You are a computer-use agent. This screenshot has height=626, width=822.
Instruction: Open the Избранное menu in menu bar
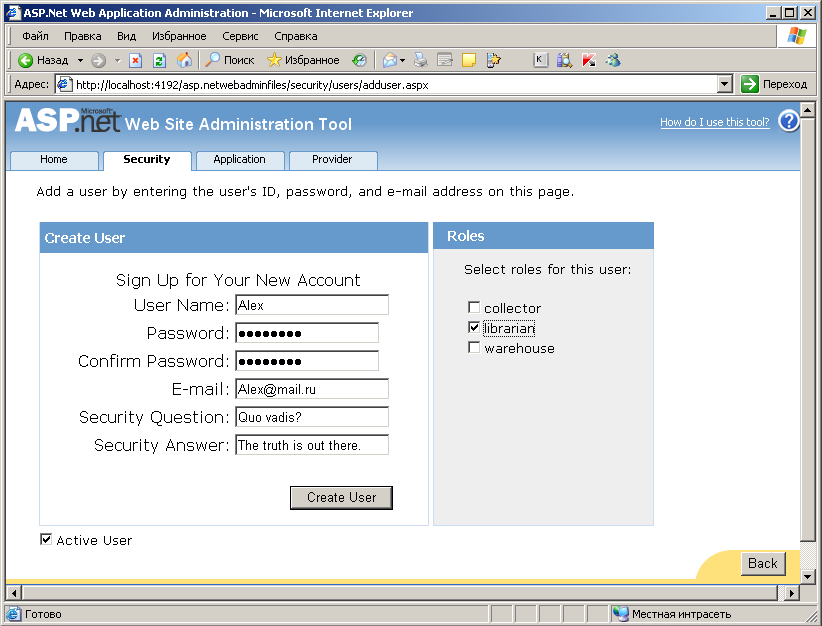pos(179,36)
